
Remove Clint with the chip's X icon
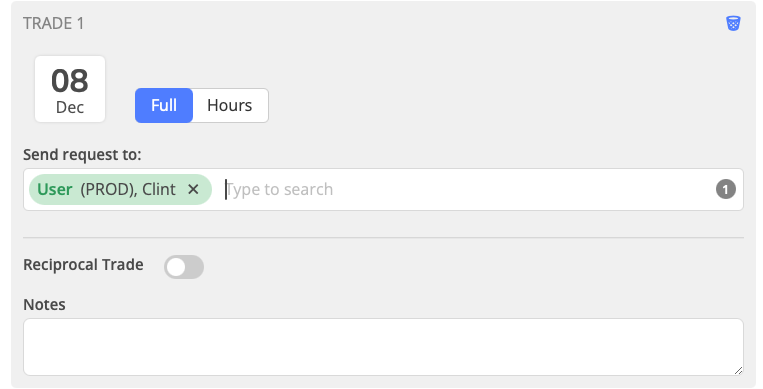193,189
